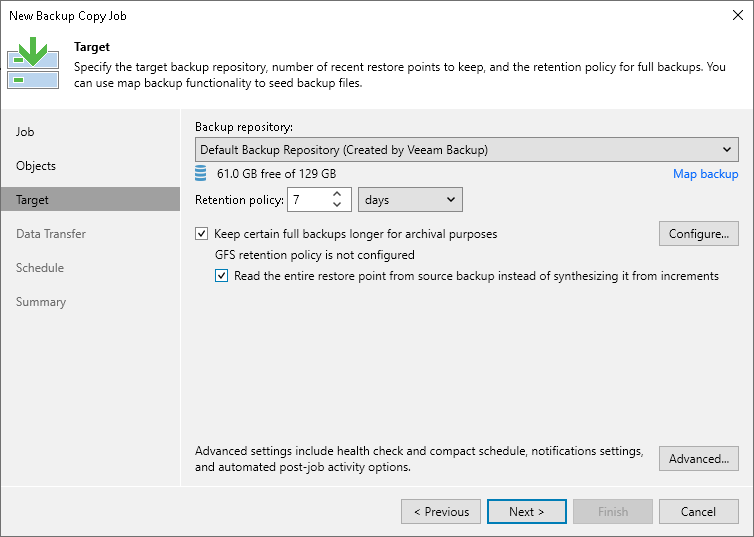
Task: Click the repository disk space icon
Action: (201, 173)
